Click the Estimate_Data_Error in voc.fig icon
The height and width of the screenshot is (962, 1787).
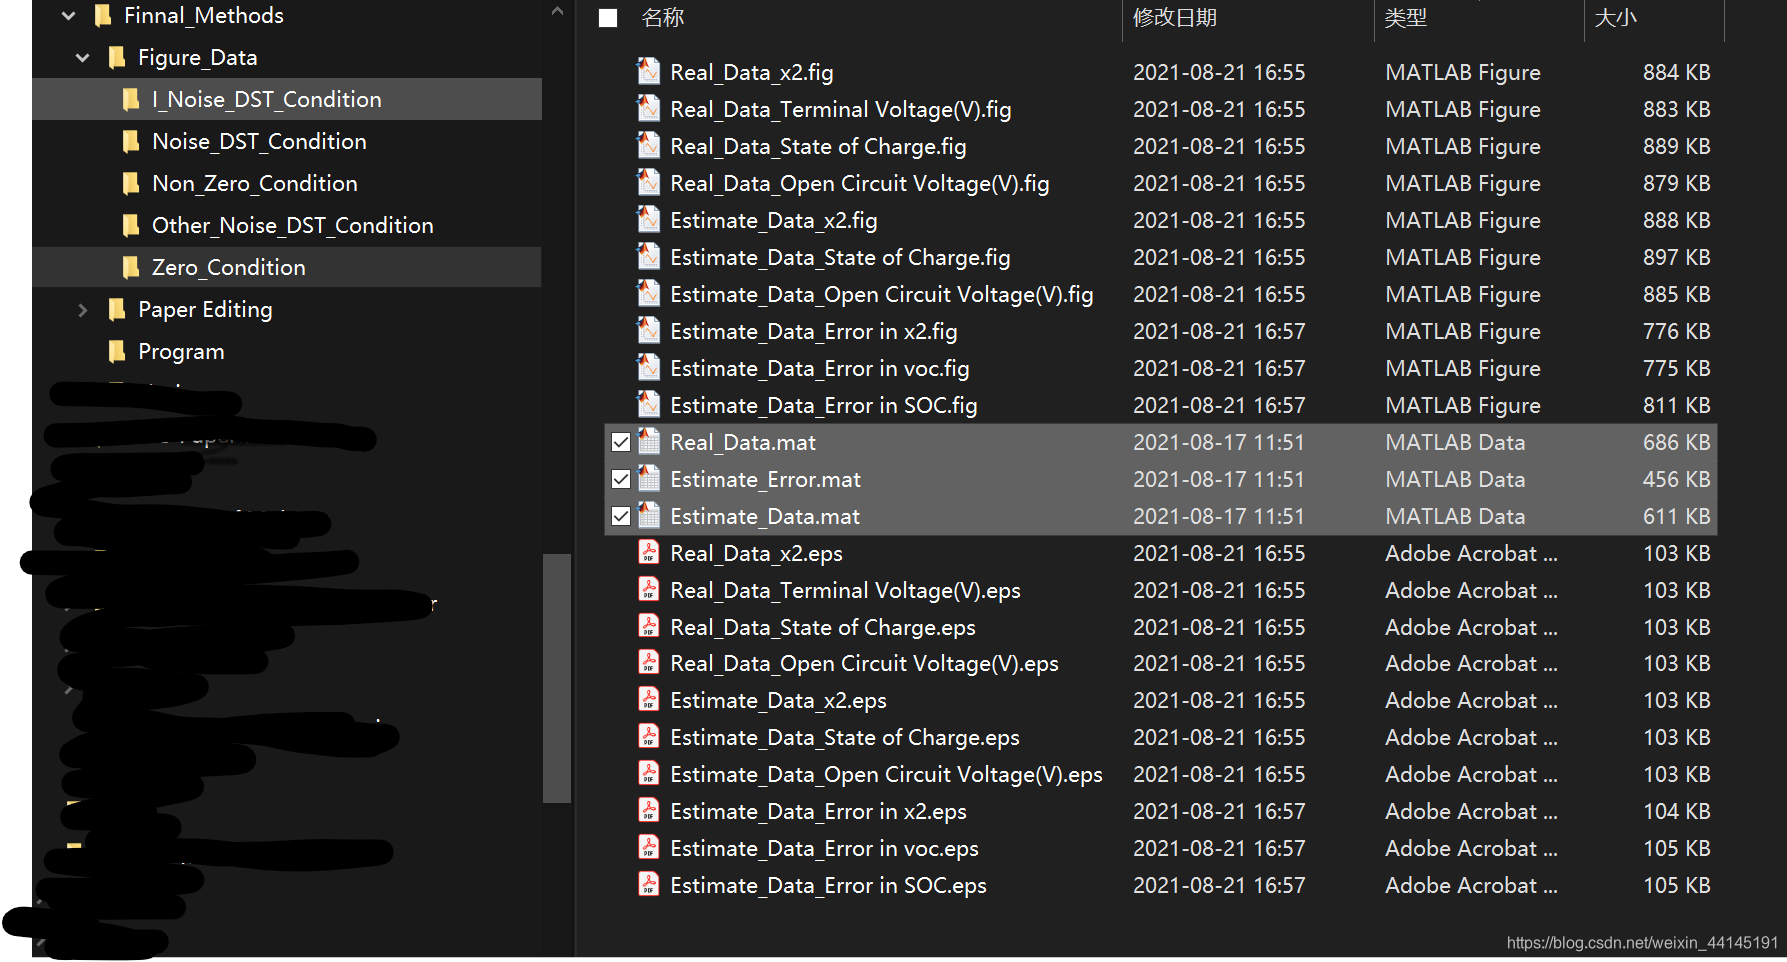[649, 367]
